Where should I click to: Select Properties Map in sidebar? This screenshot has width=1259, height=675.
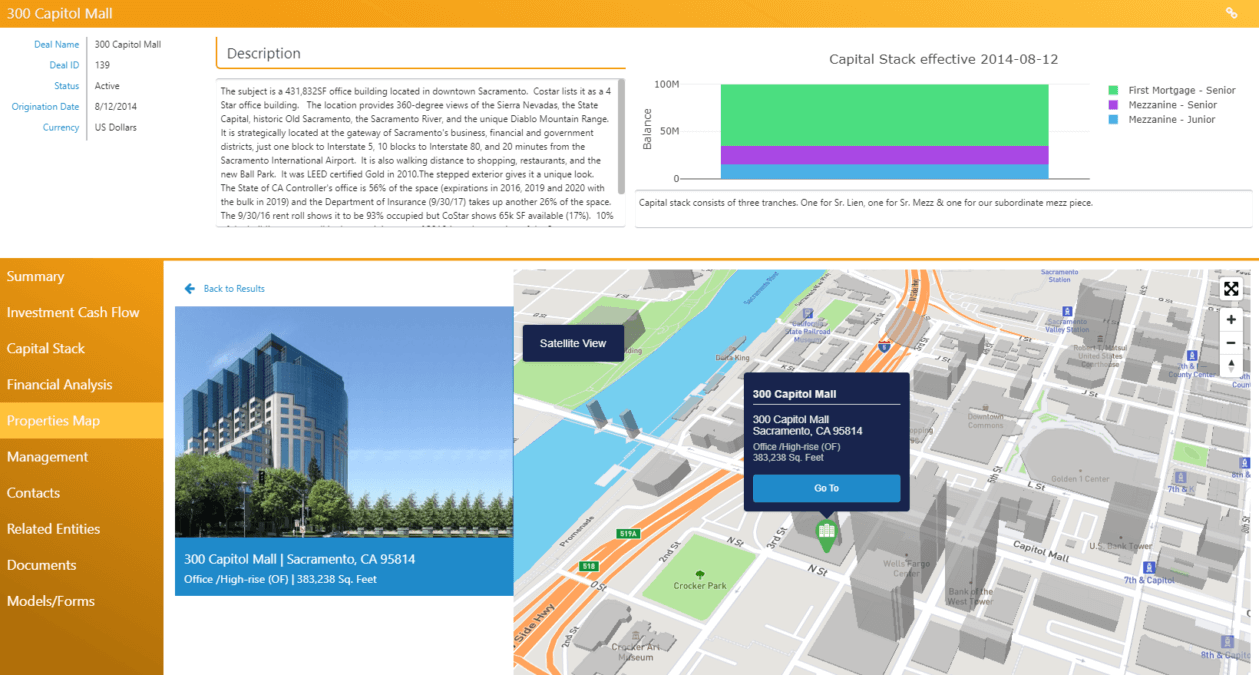coord(82,421)
